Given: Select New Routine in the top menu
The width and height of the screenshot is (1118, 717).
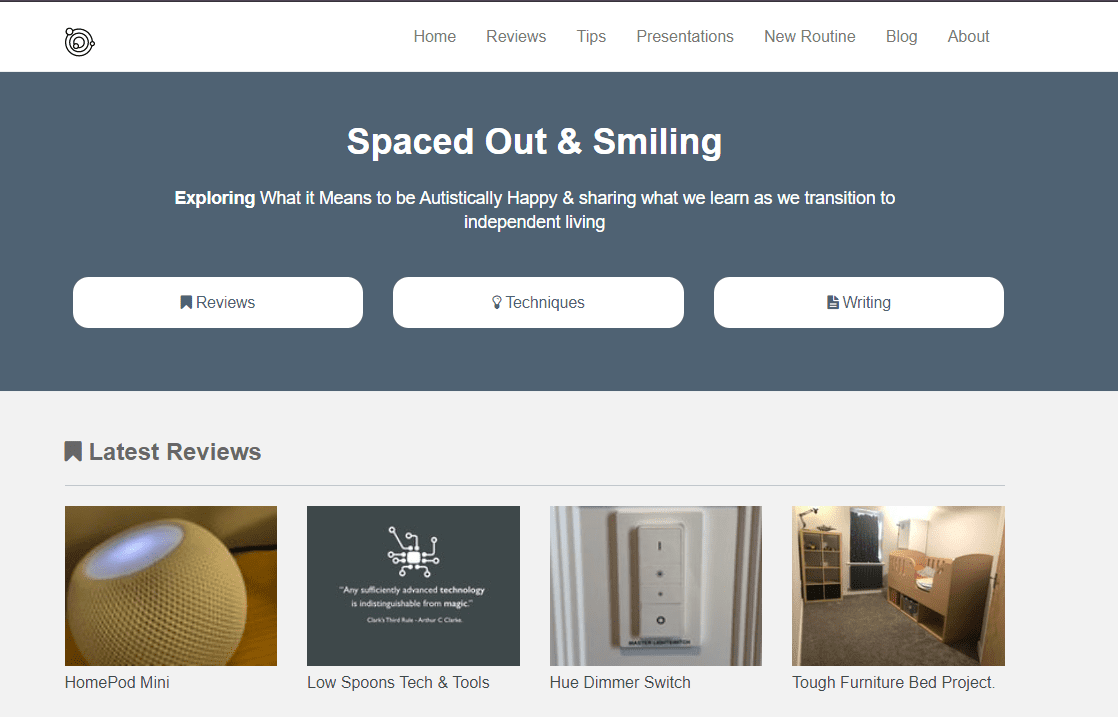Looking at the screenshot, I should point(810,36).
